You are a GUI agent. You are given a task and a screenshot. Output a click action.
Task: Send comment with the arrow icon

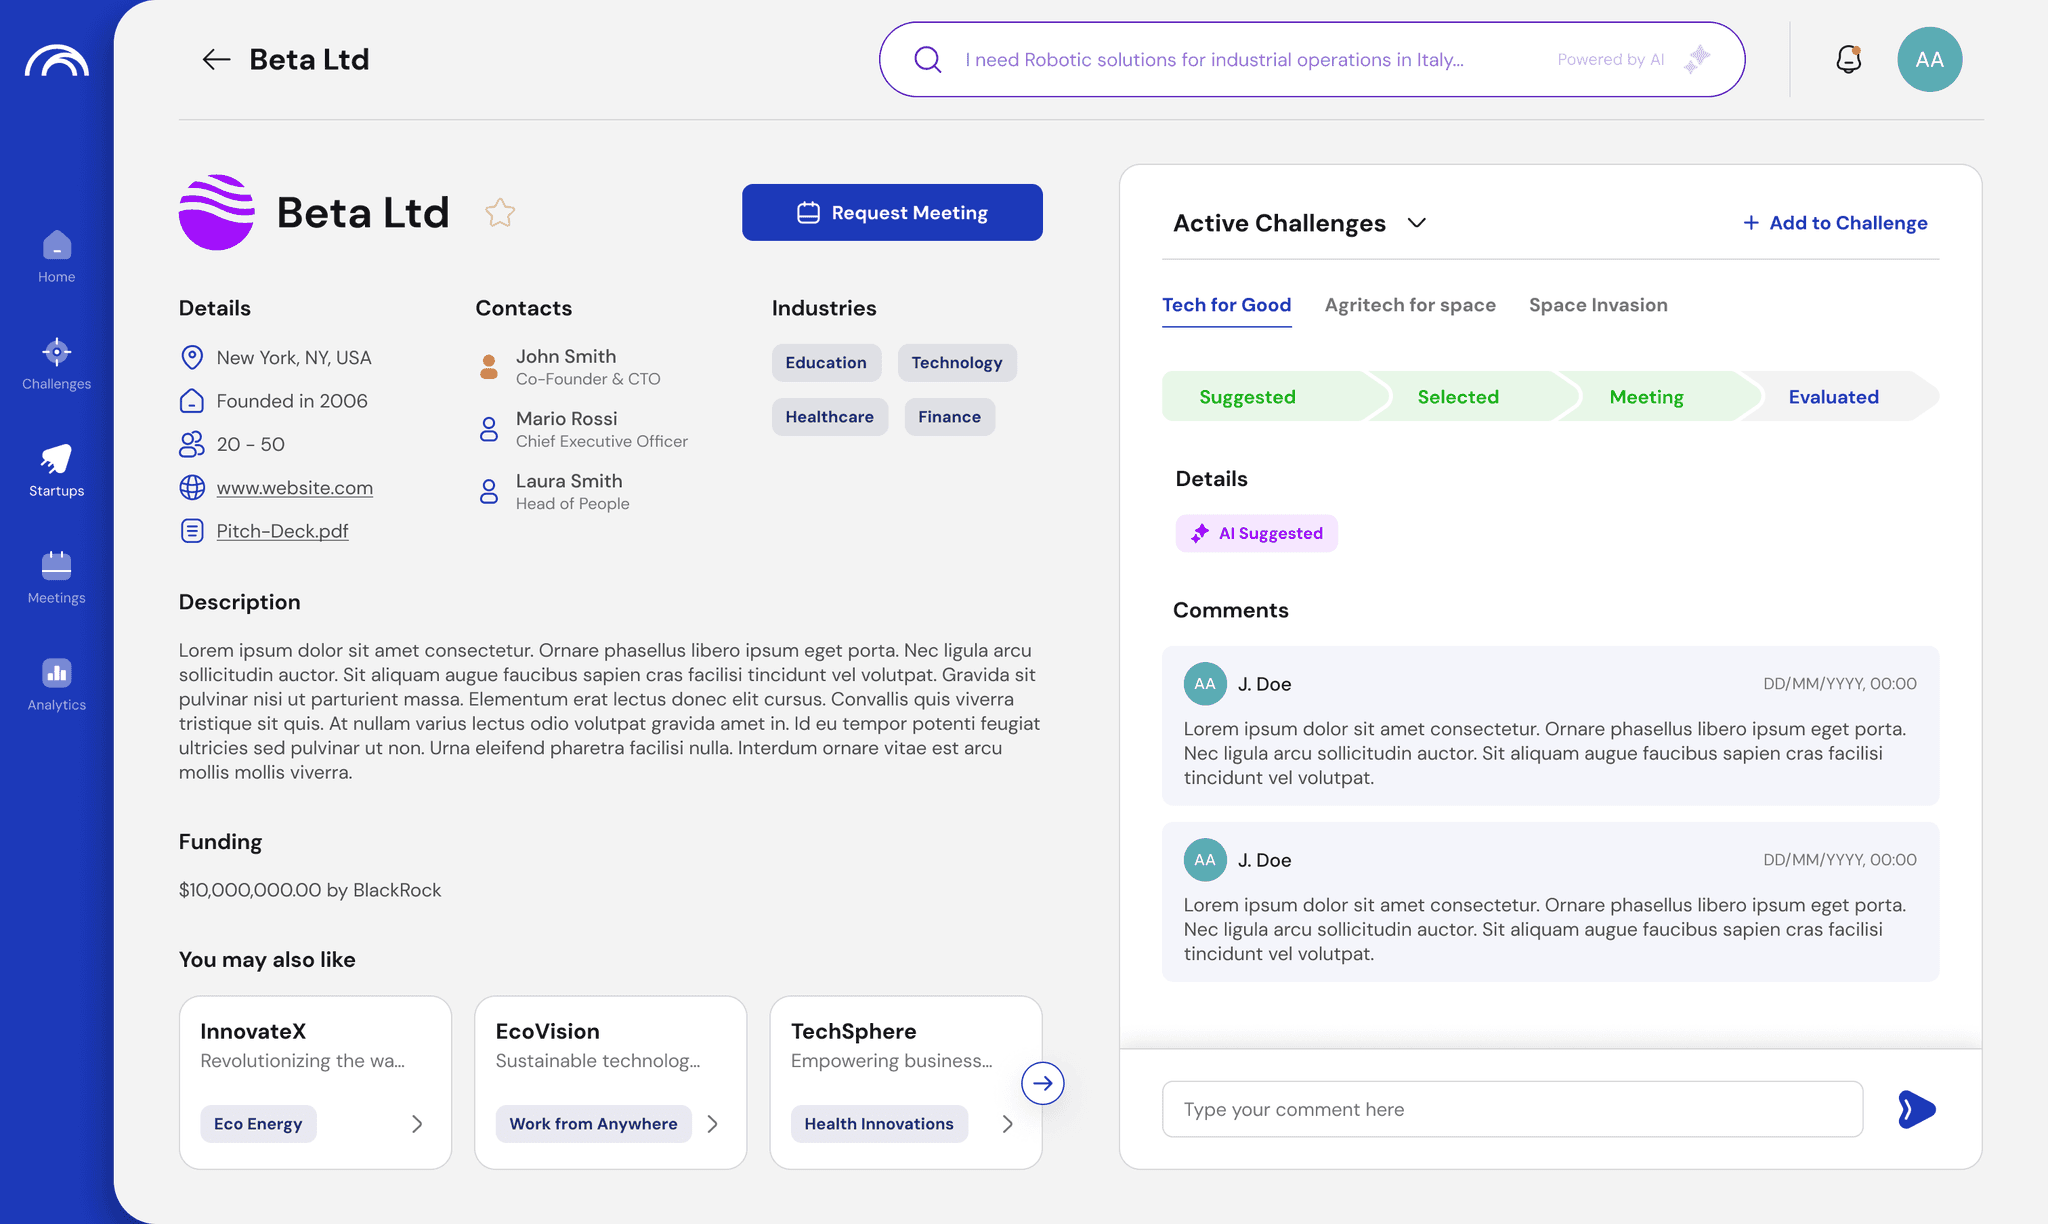pyautogui.click(x=1916, y=1109)
